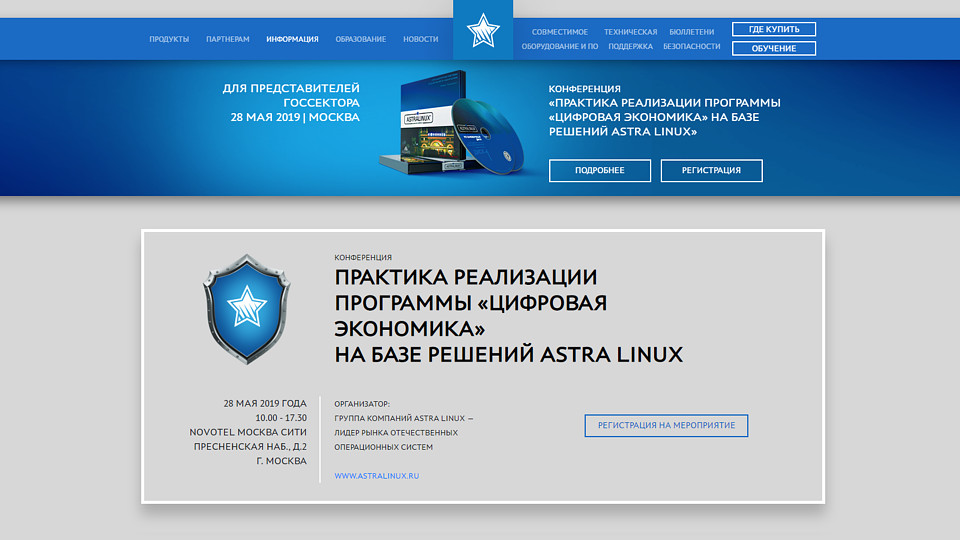
Task: Select the Информация navigation item
Action: 292,39
